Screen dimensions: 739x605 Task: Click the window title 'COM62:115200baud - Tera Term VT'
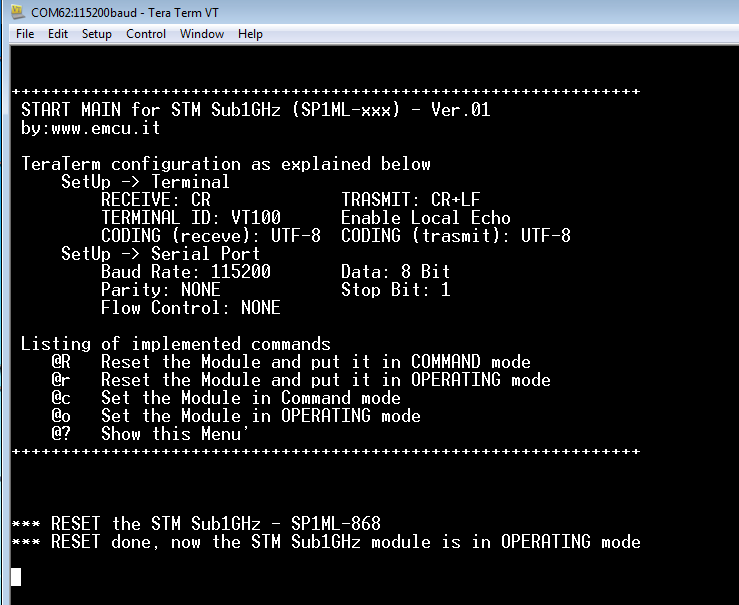point(125,12)
